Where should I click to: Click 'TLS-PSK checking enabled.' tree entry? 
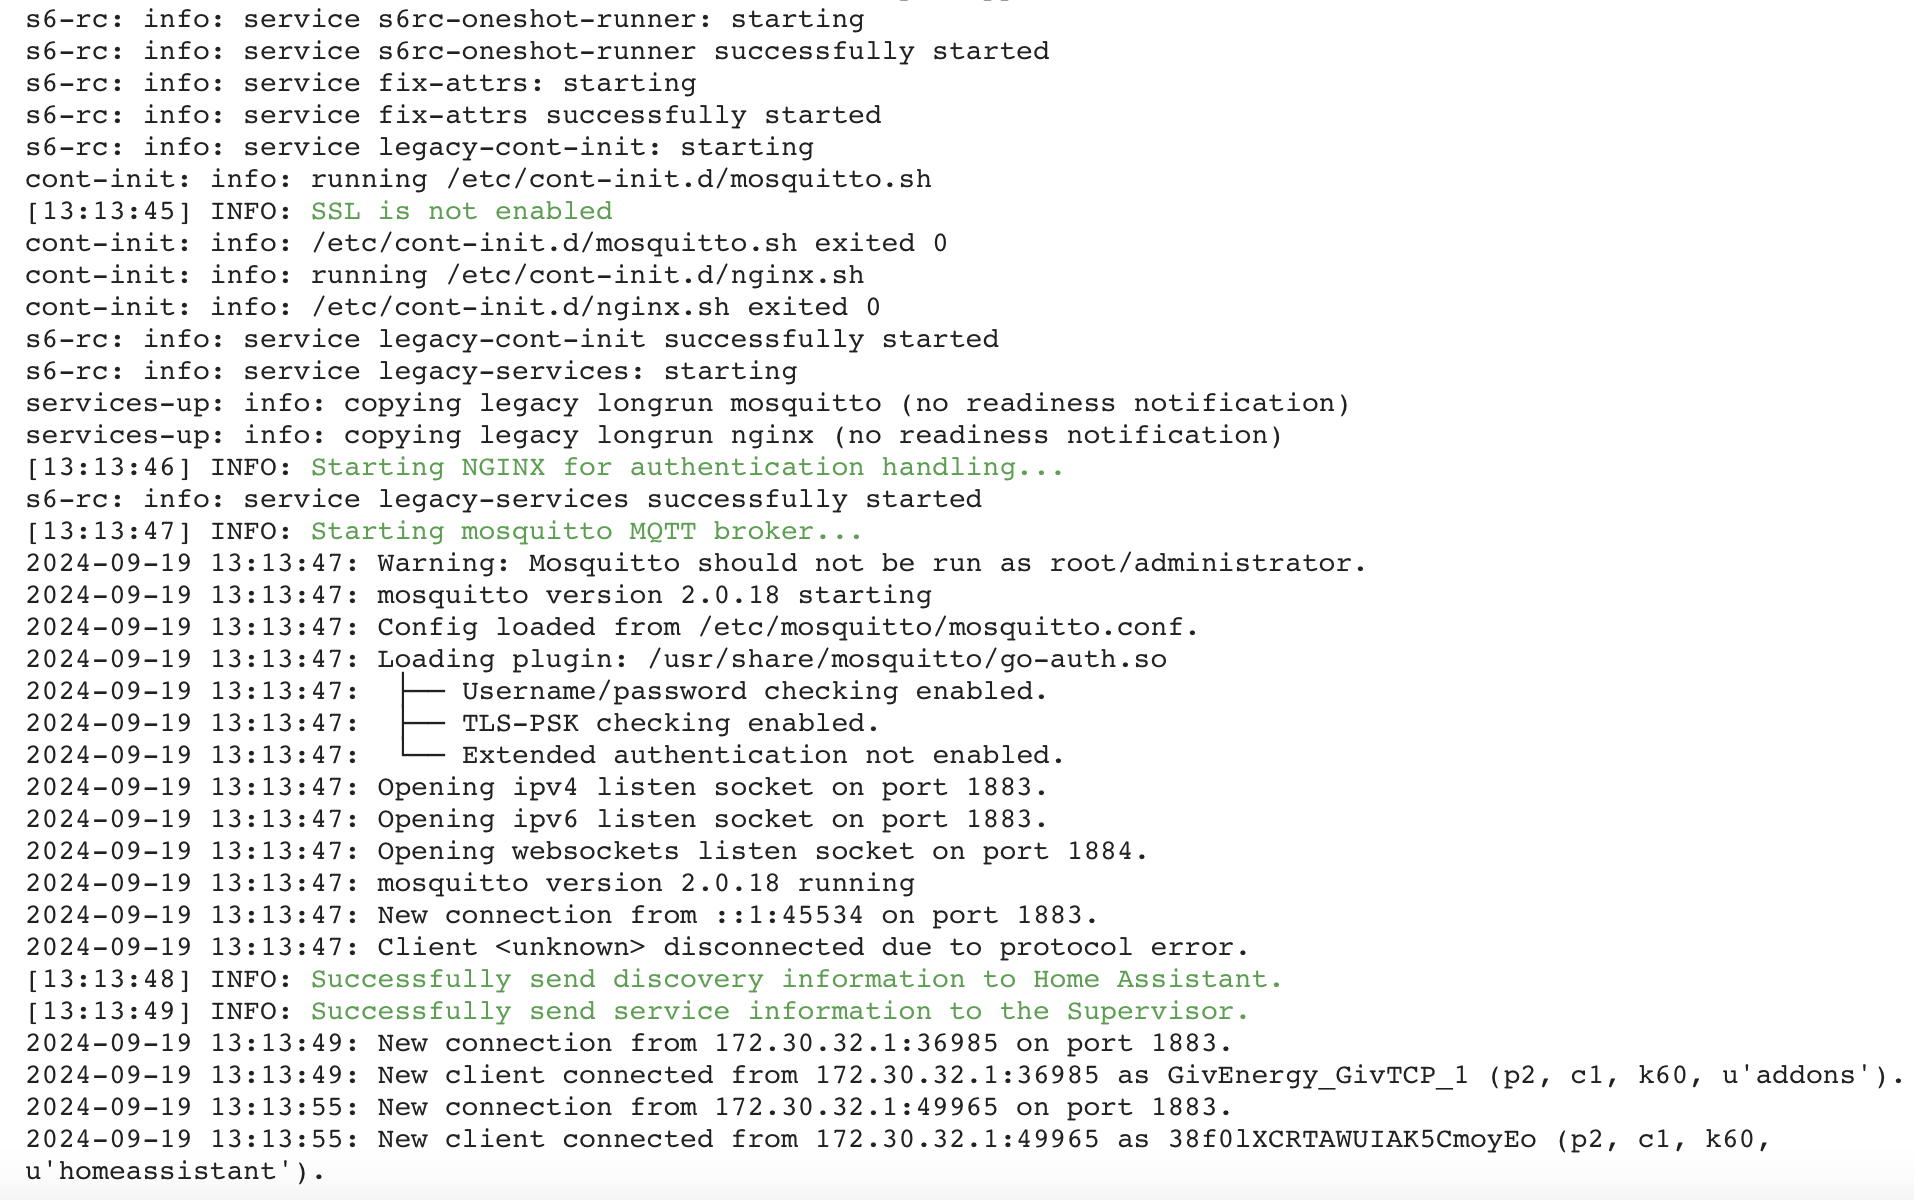(670, 723)
